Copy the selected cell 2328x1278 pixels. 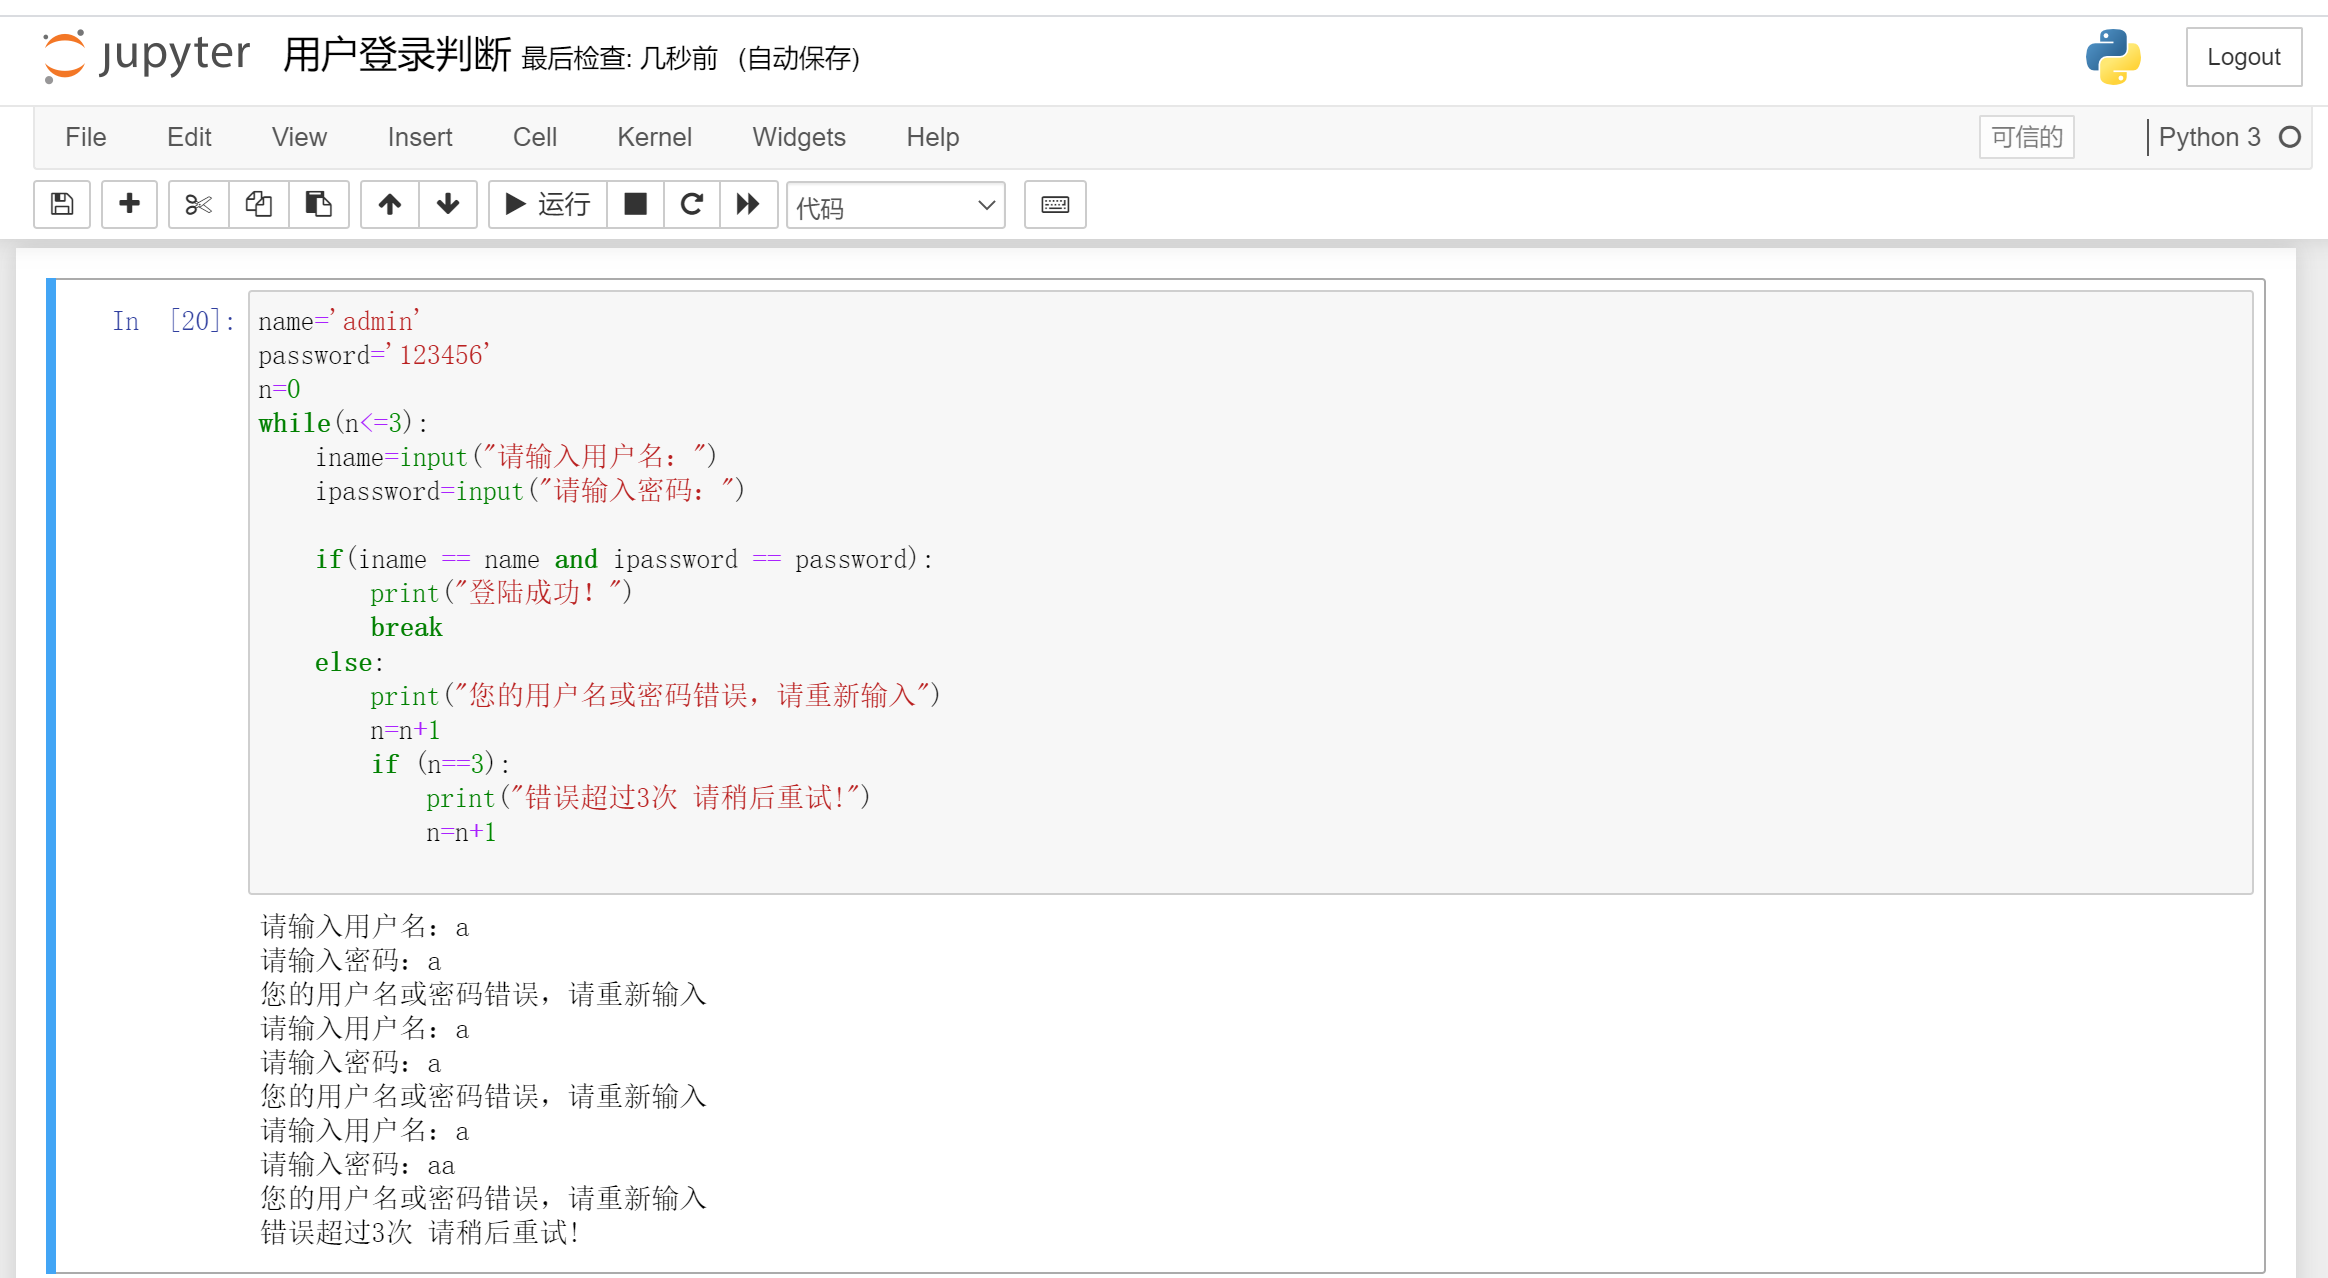(x=258, y=205)
